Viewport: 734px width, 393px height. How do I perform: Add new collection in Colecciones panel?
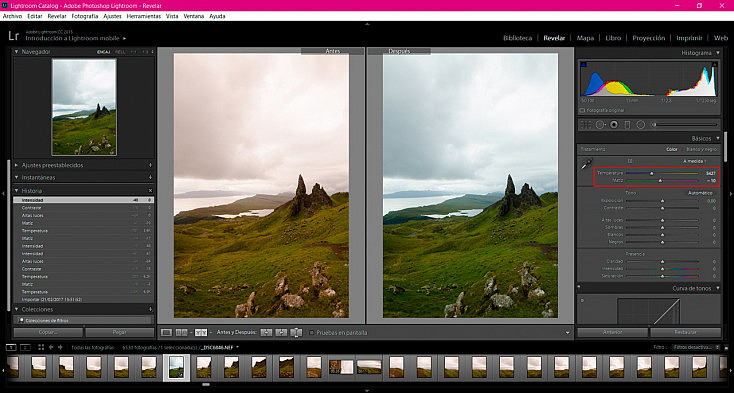click(150, 309)
